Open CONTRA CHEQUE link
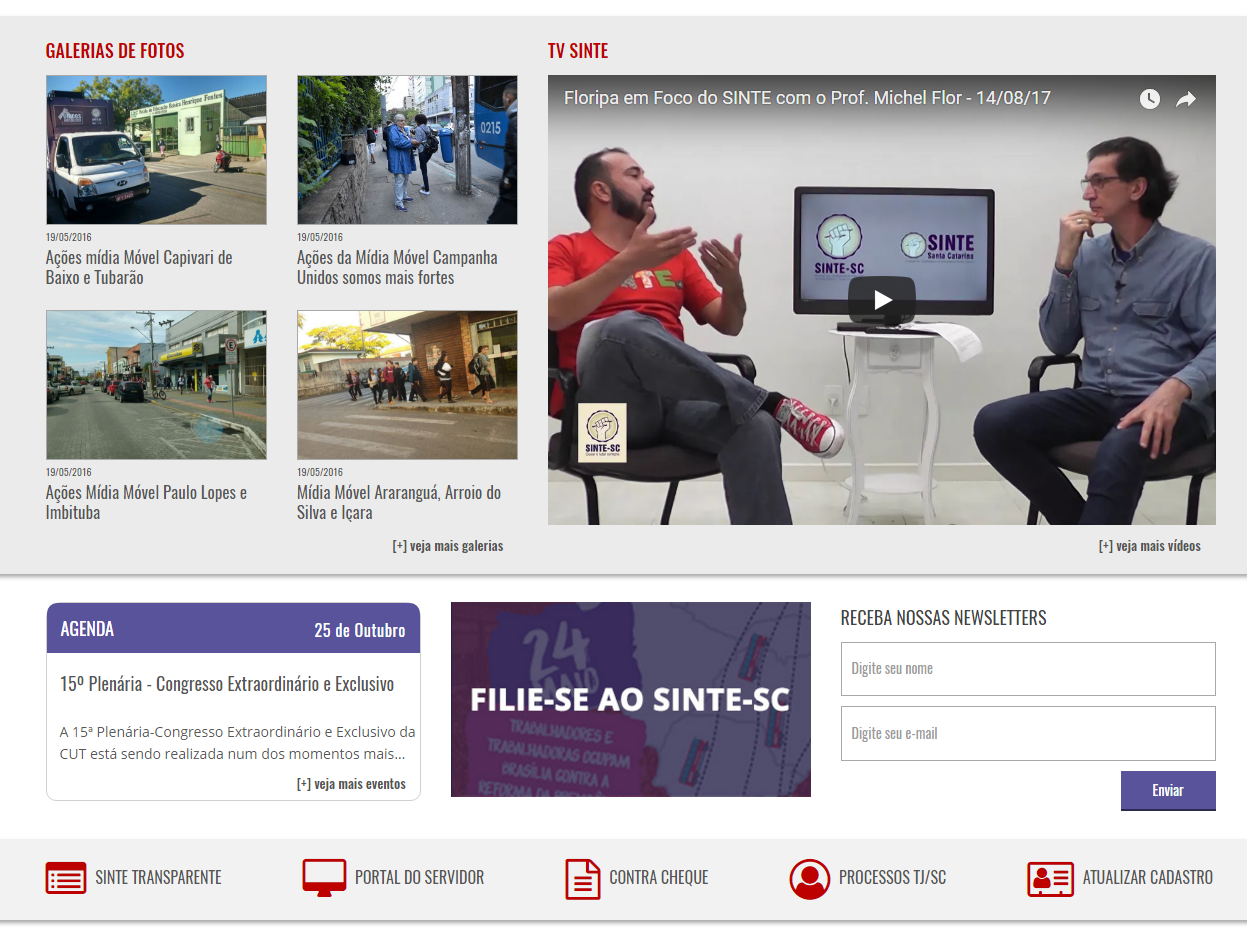 (659, 878)
